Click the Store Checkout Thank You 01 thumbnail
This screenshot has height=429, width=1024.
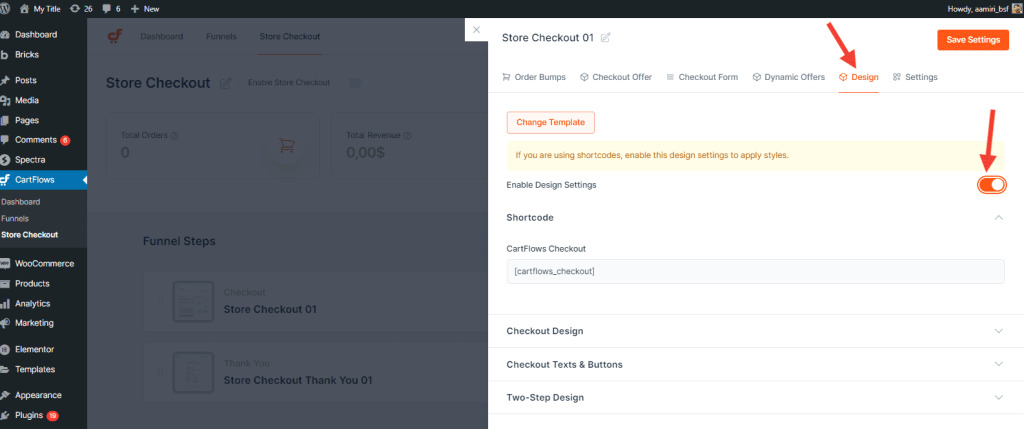click(193, 372)
